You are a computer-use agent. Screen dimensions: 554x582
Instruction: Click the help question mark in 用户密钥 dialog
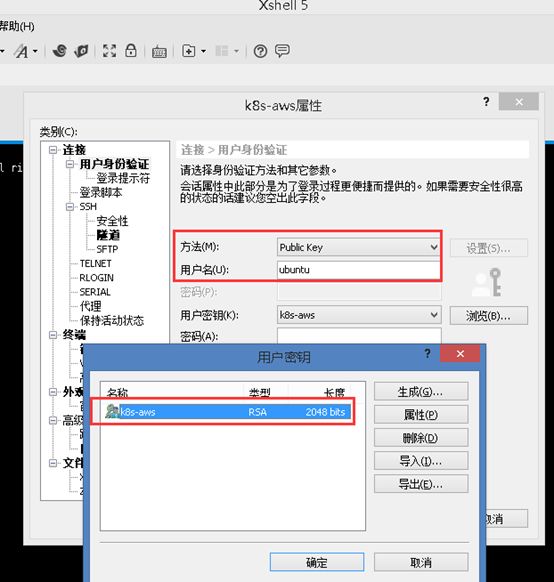[427, 354]
